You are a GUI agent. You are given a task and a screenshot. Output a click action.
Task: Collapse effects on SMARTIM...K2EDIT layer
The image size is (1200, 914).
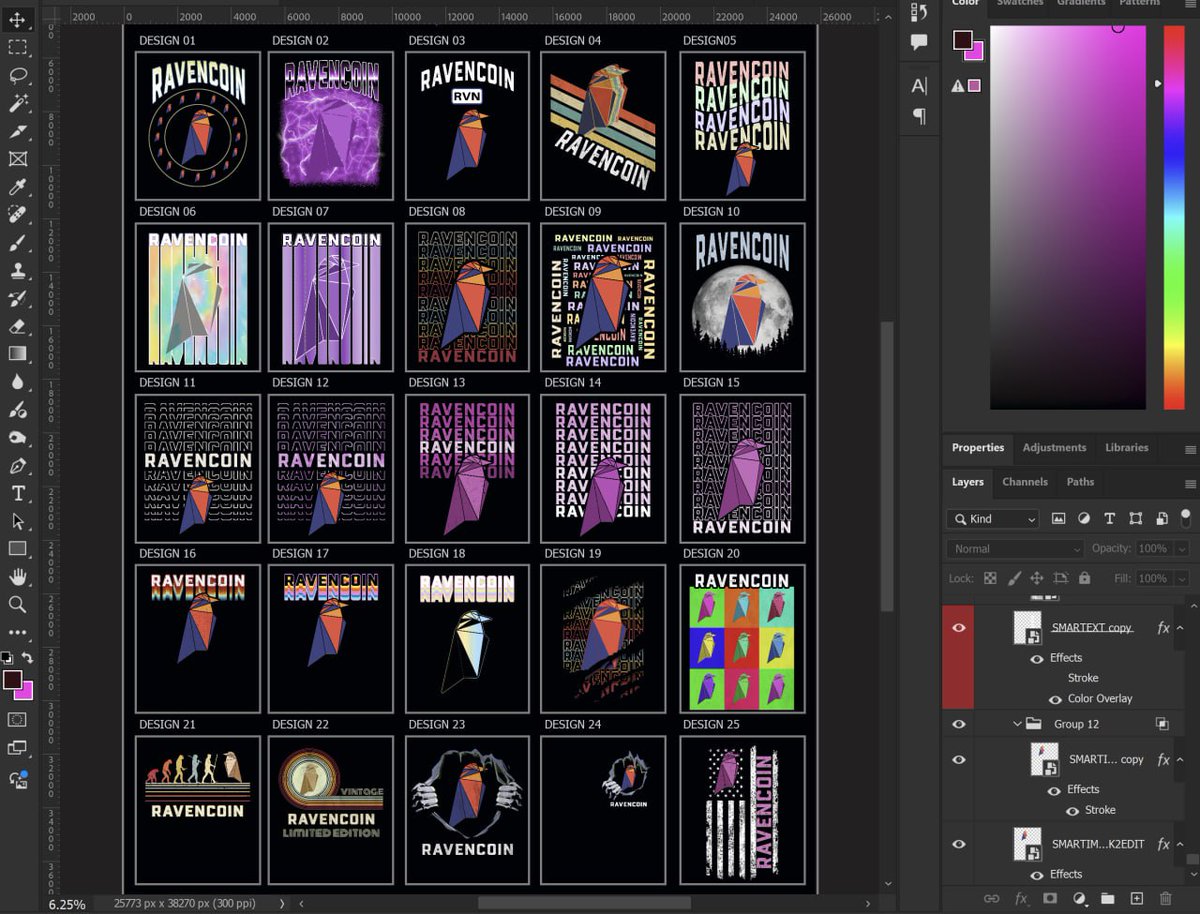click(x=1181, y=844)
